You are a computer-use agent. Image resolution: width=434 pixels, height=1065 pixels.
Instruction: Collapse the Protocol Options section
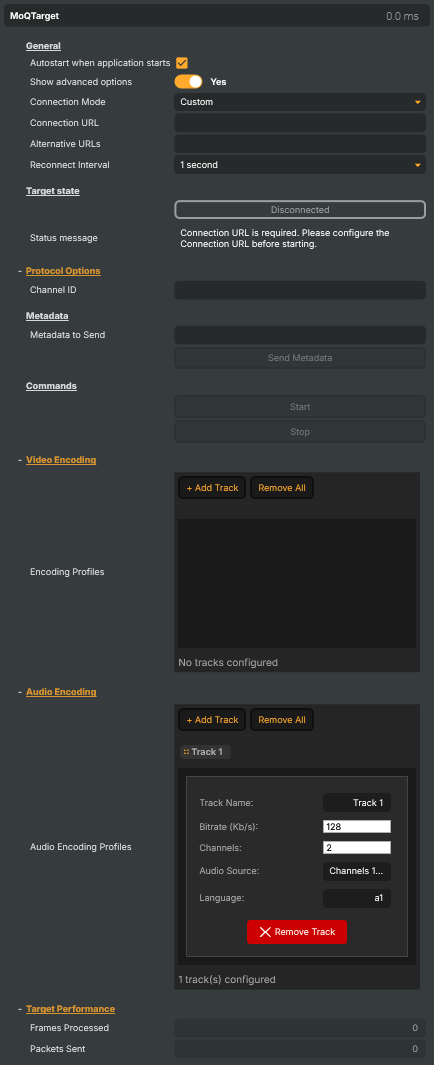click(x=20, y=271)
